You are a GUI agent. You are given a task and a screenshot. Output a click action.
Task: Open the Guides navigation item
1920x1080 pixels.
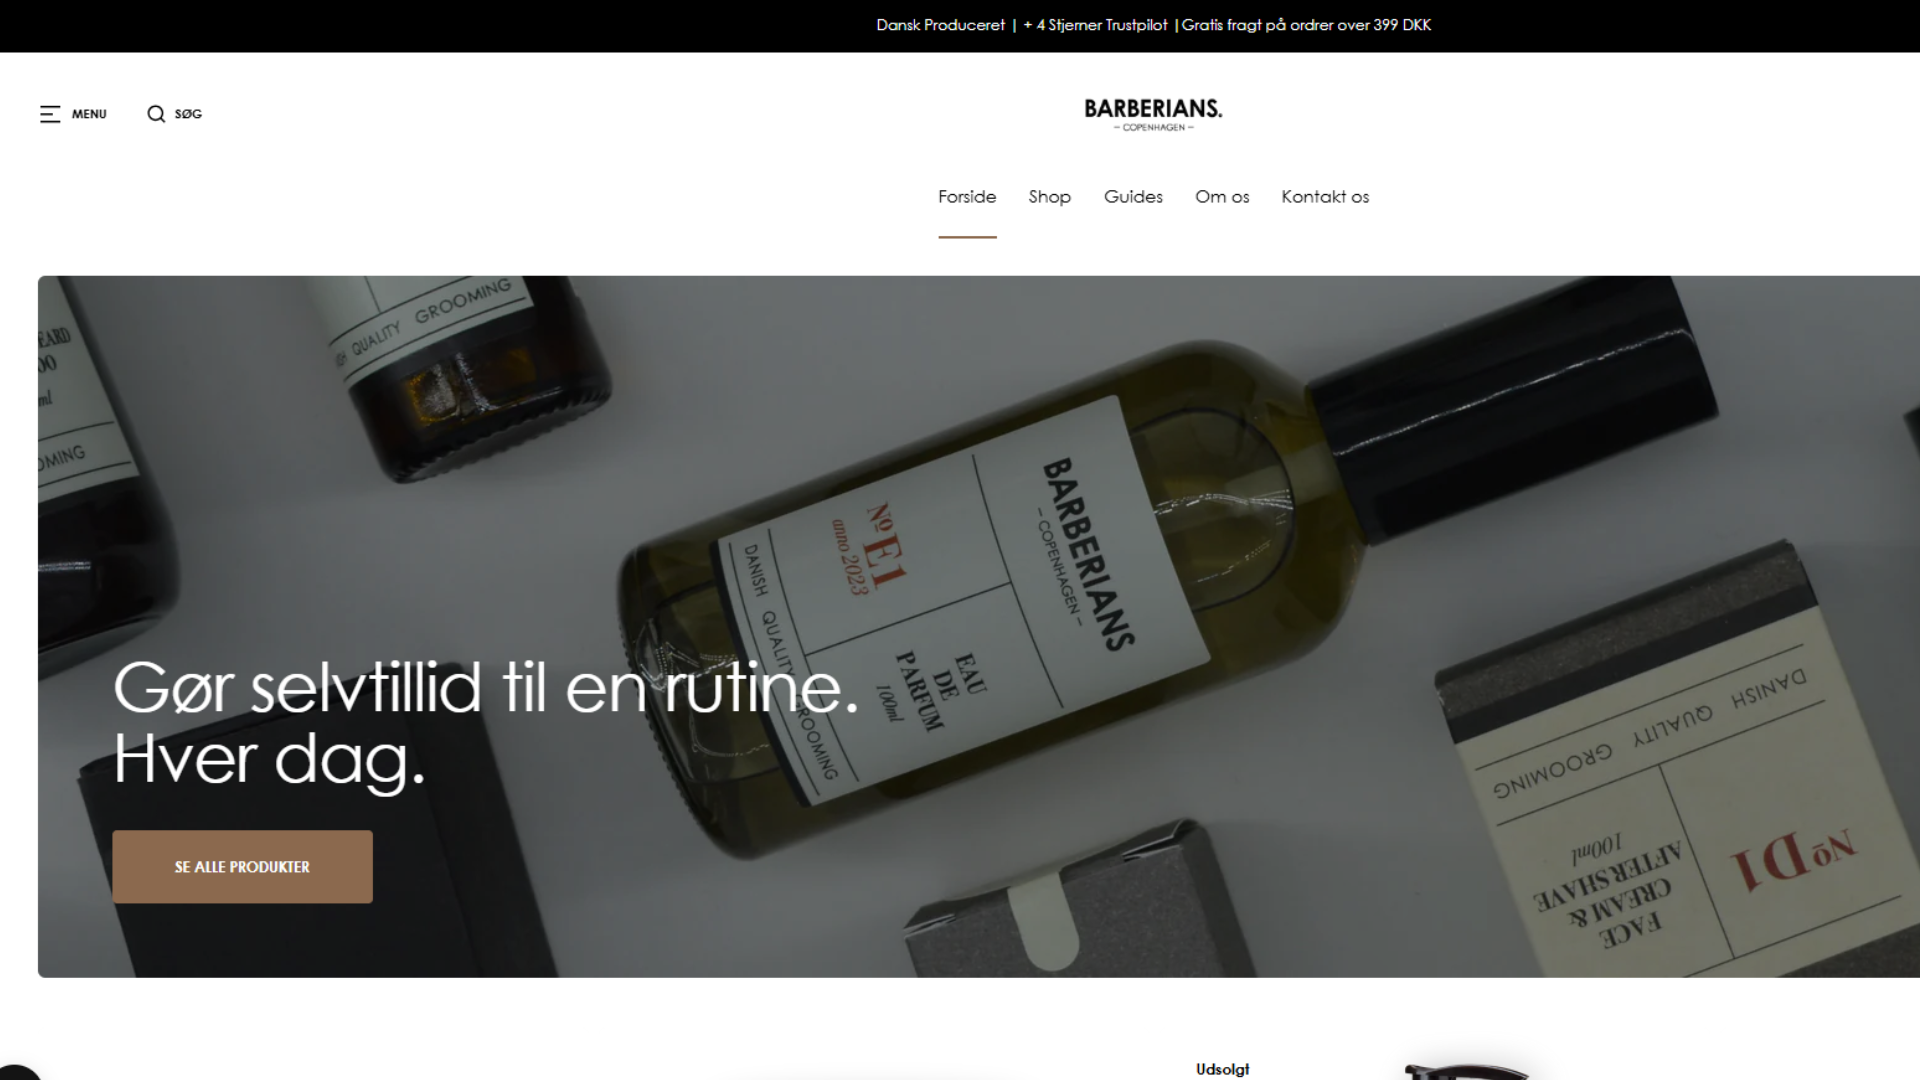point(1133,197)
